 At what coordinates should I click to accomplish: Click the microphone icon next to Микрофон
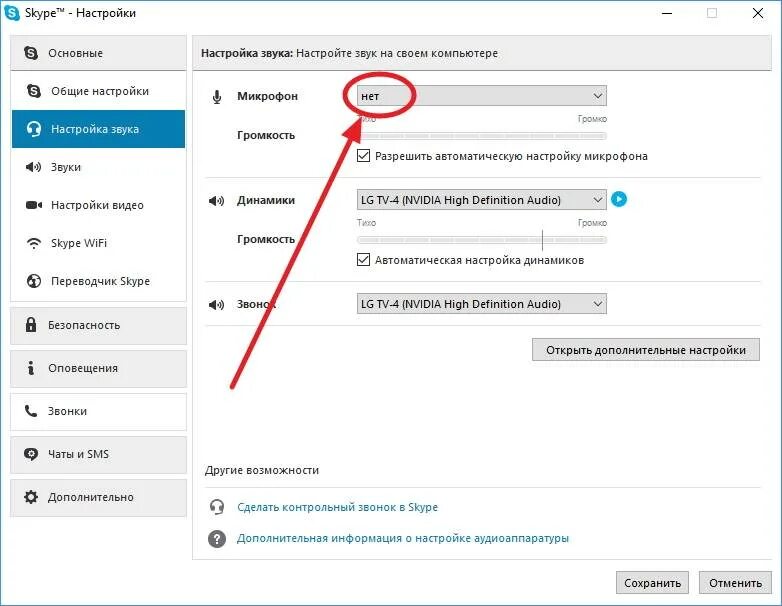216,97
